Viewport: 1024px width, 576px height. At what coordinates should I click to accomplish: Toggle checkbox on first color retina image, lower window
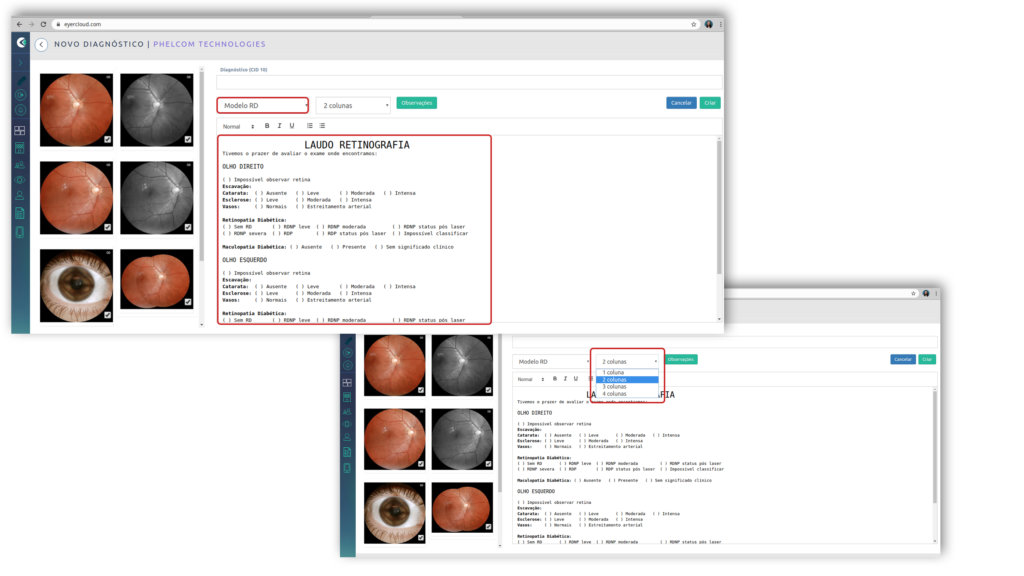point(421,390)
